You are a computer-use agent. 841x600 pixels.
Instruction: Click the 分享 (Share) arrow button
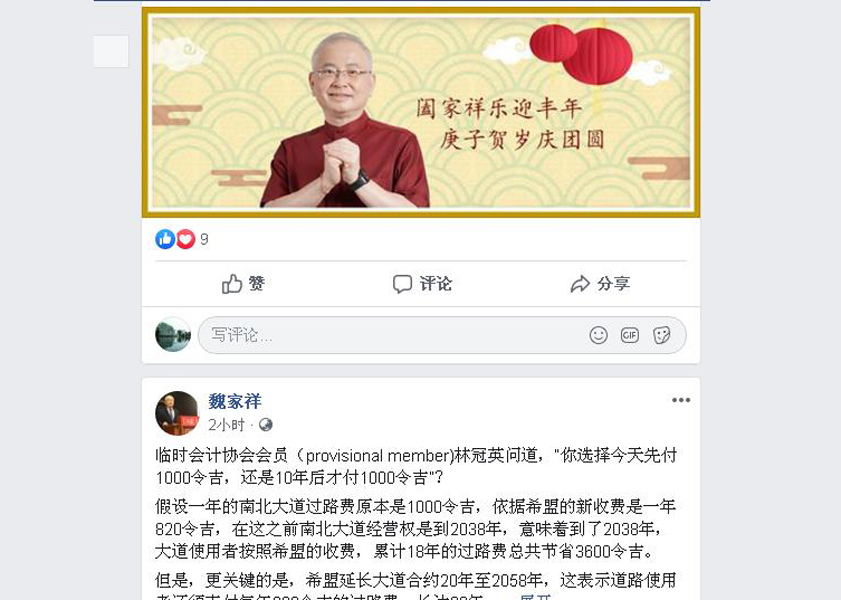(600, 284)
